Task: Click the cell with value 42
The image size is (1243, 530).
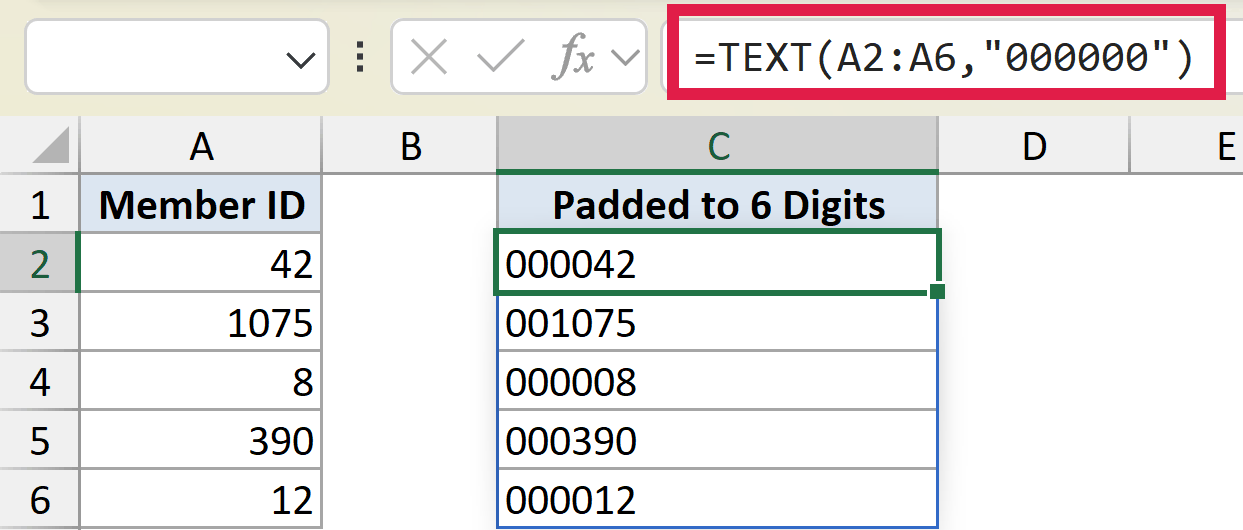Action: pos(201,264)
